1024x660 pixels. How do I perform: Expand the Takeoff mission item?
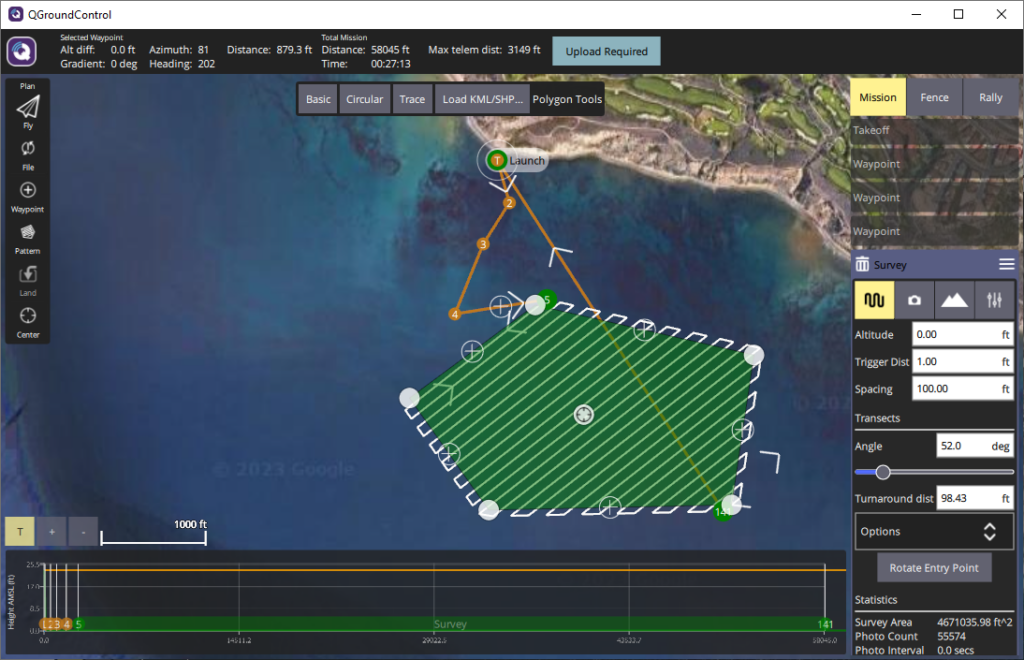[x=933, y=130]
